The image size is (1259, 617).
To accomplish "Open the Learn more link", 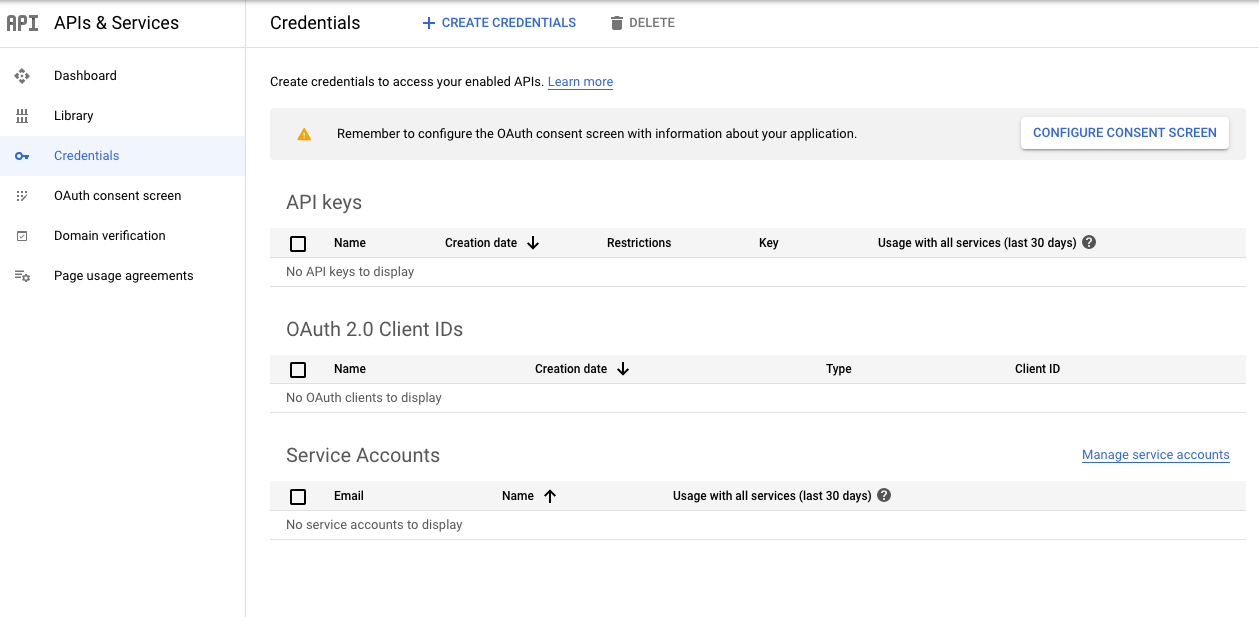I will pos(580,82).
